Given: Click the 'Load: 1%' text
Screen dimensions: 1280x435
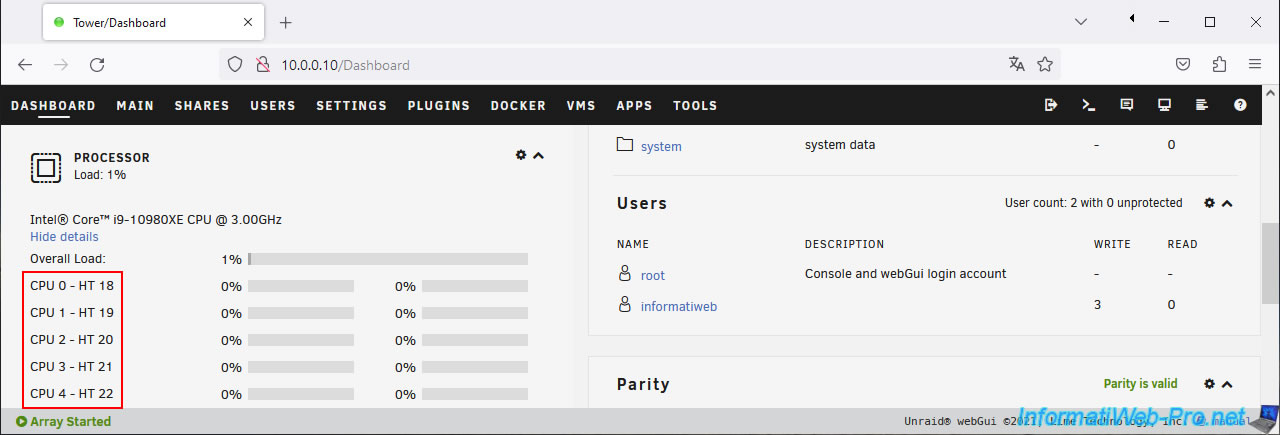Looking at the screenshot, I should (x=100, y=175).
